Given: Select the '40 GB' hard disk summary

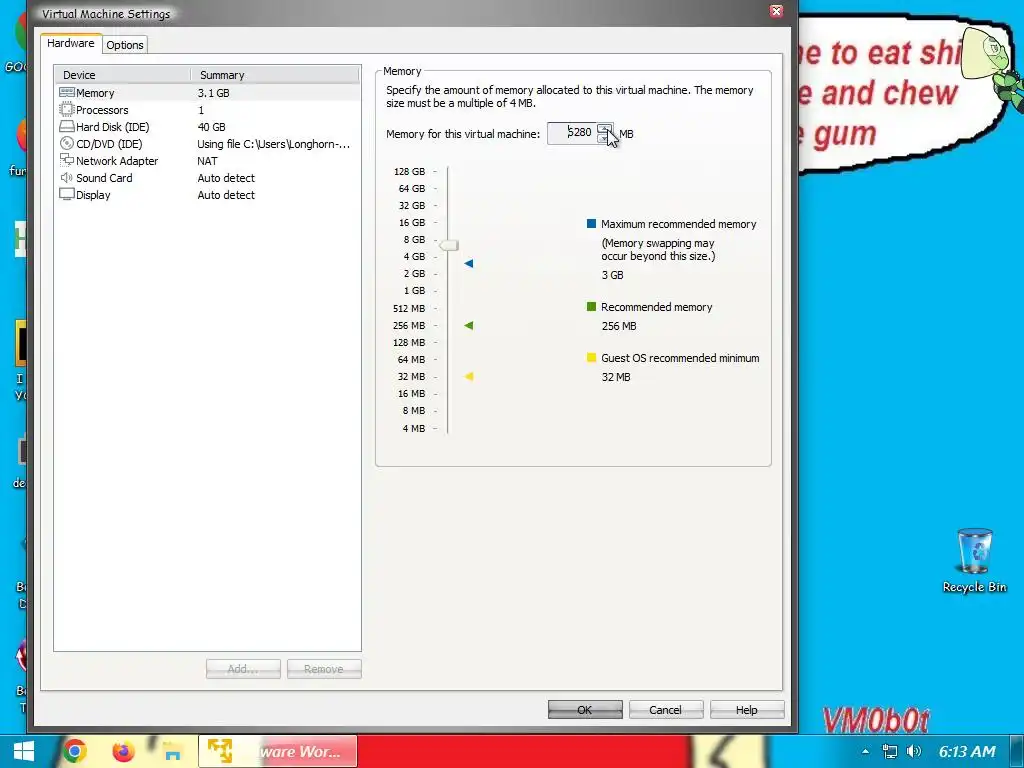Looking at the screenshot, I should coord(212,127).
